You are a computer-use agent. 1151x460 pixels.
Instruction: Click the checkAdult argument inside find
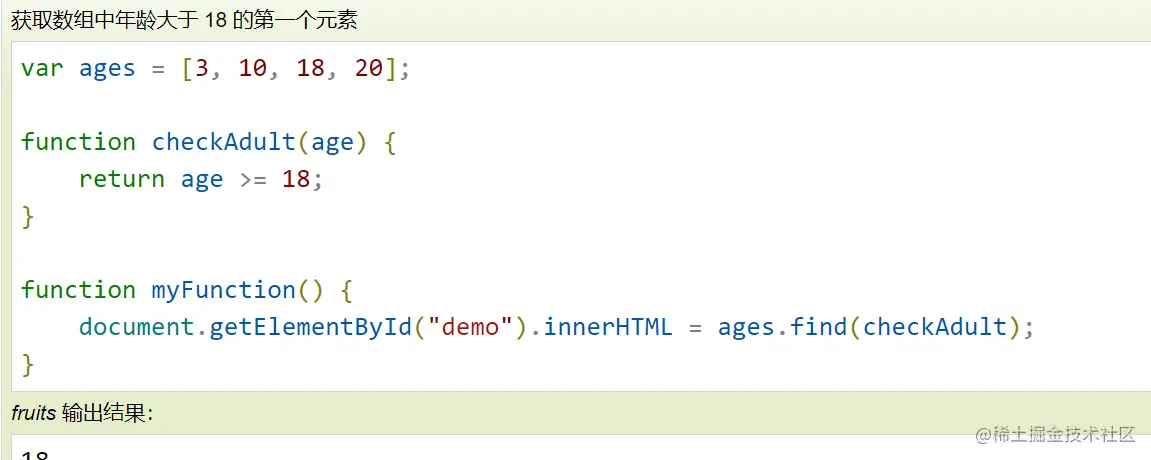coord(934,327)
